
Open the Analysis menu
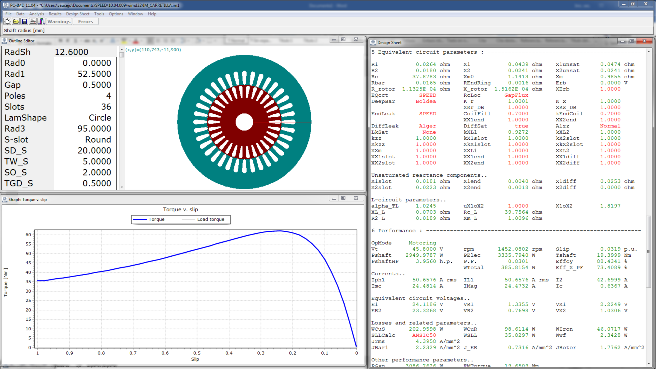pyautogui.click(x=36, y=14)
